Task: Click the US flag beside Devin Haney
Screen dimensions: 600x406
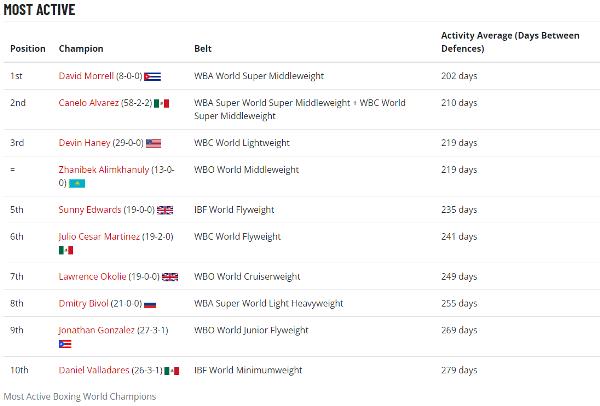Action: tap(153, 143)
